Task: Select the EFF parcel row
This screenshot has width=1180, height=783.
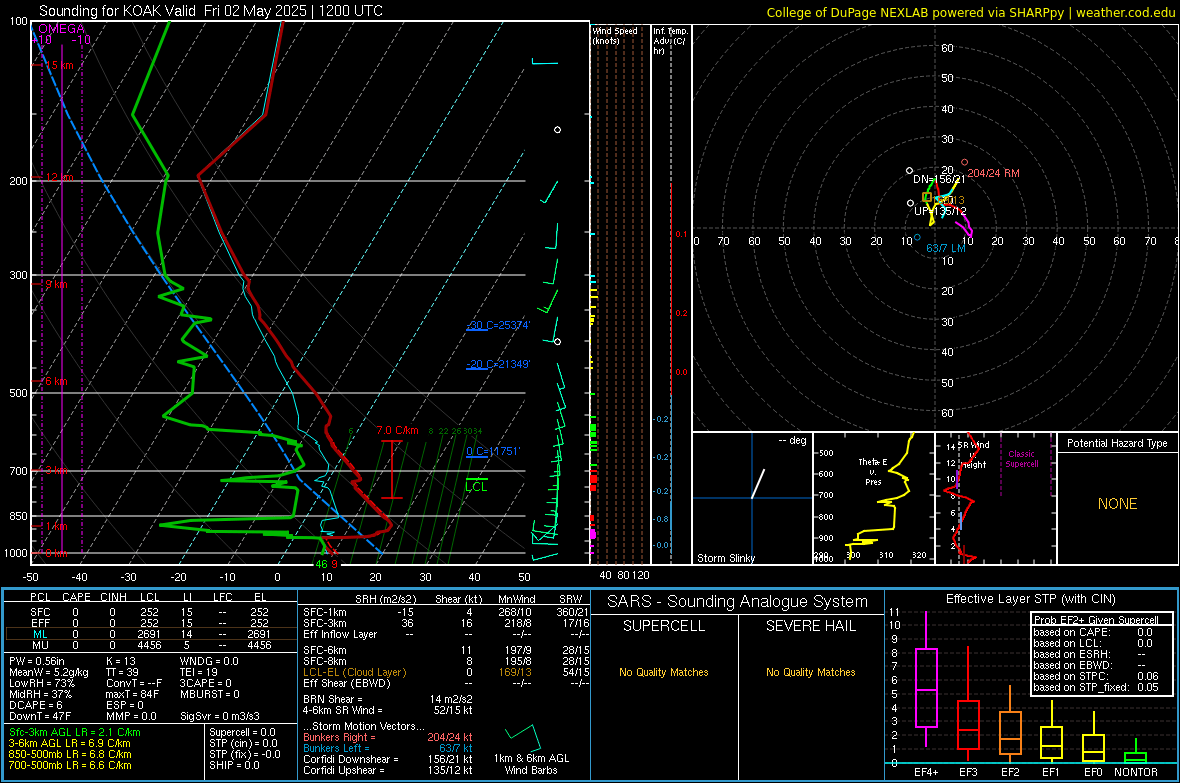Action: coord(149,623)
